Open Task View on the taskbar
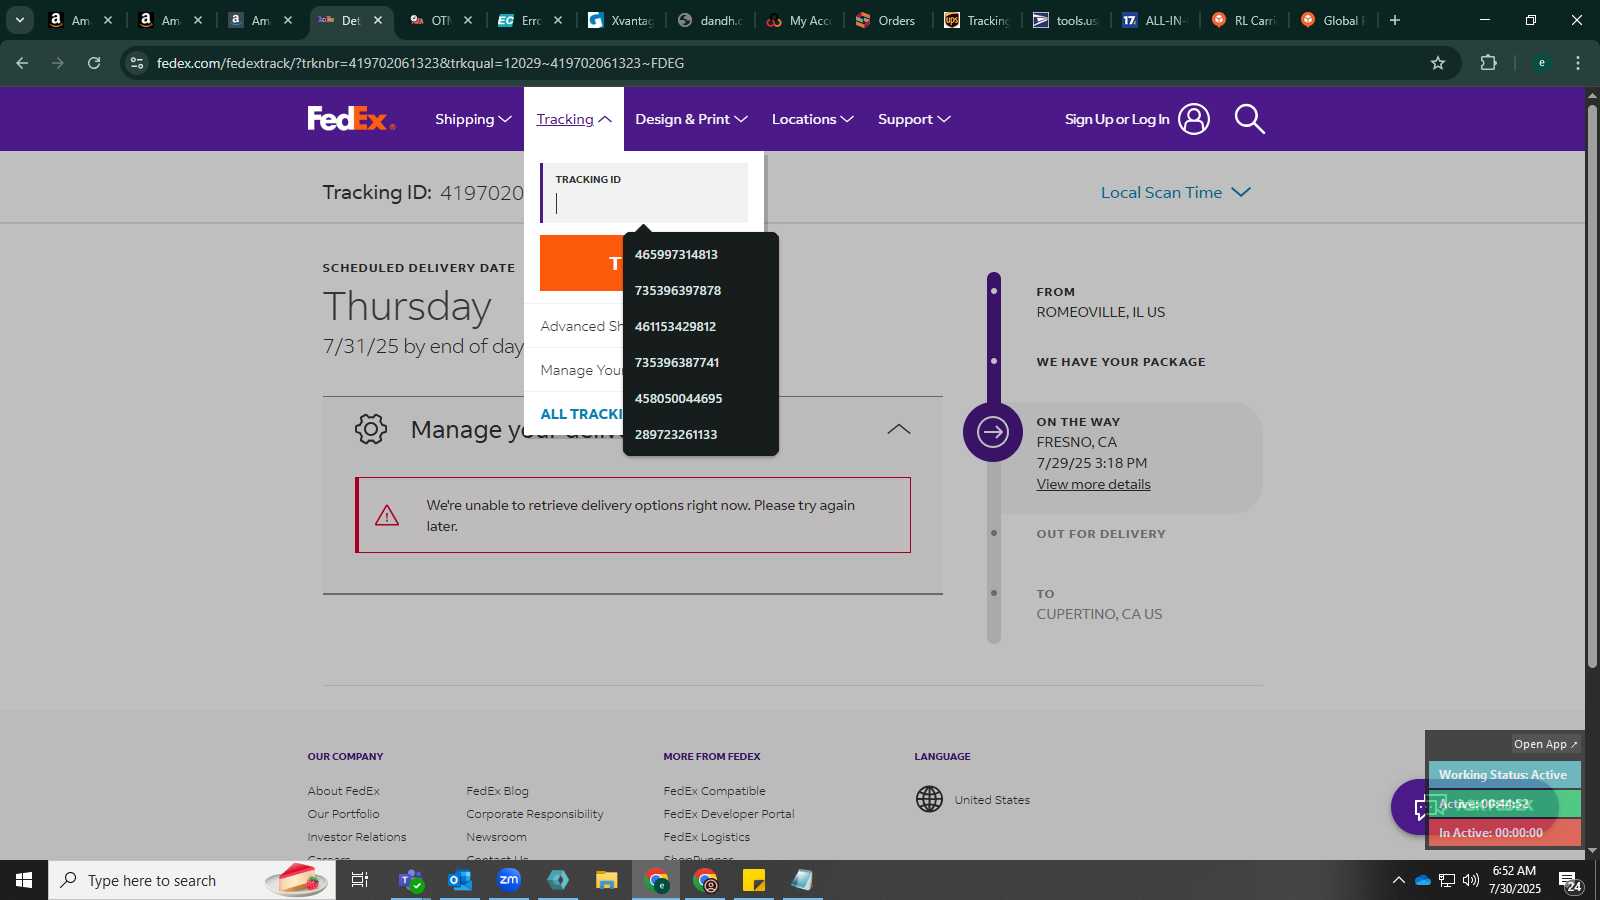The height and width of the screenshot is (900, 1600). pyautogui.click(x=360, y=880)
